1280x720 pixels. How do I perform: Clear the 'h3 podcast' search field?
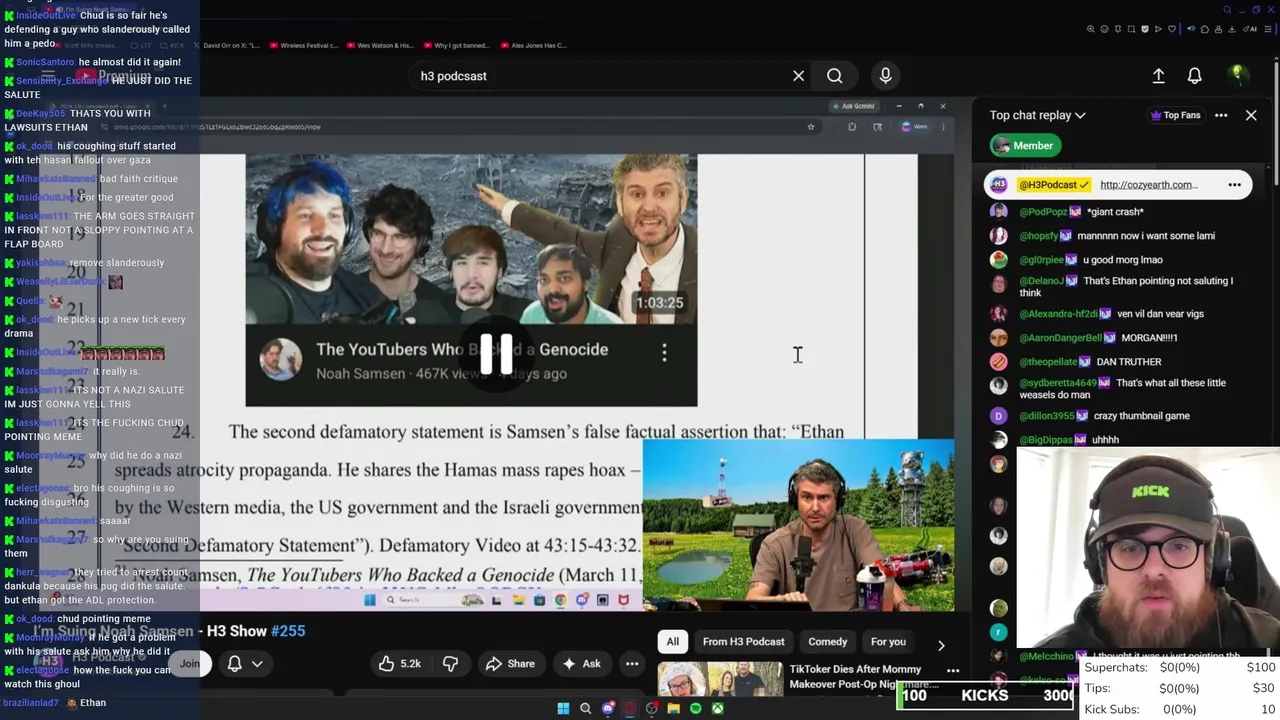[798, 76]
